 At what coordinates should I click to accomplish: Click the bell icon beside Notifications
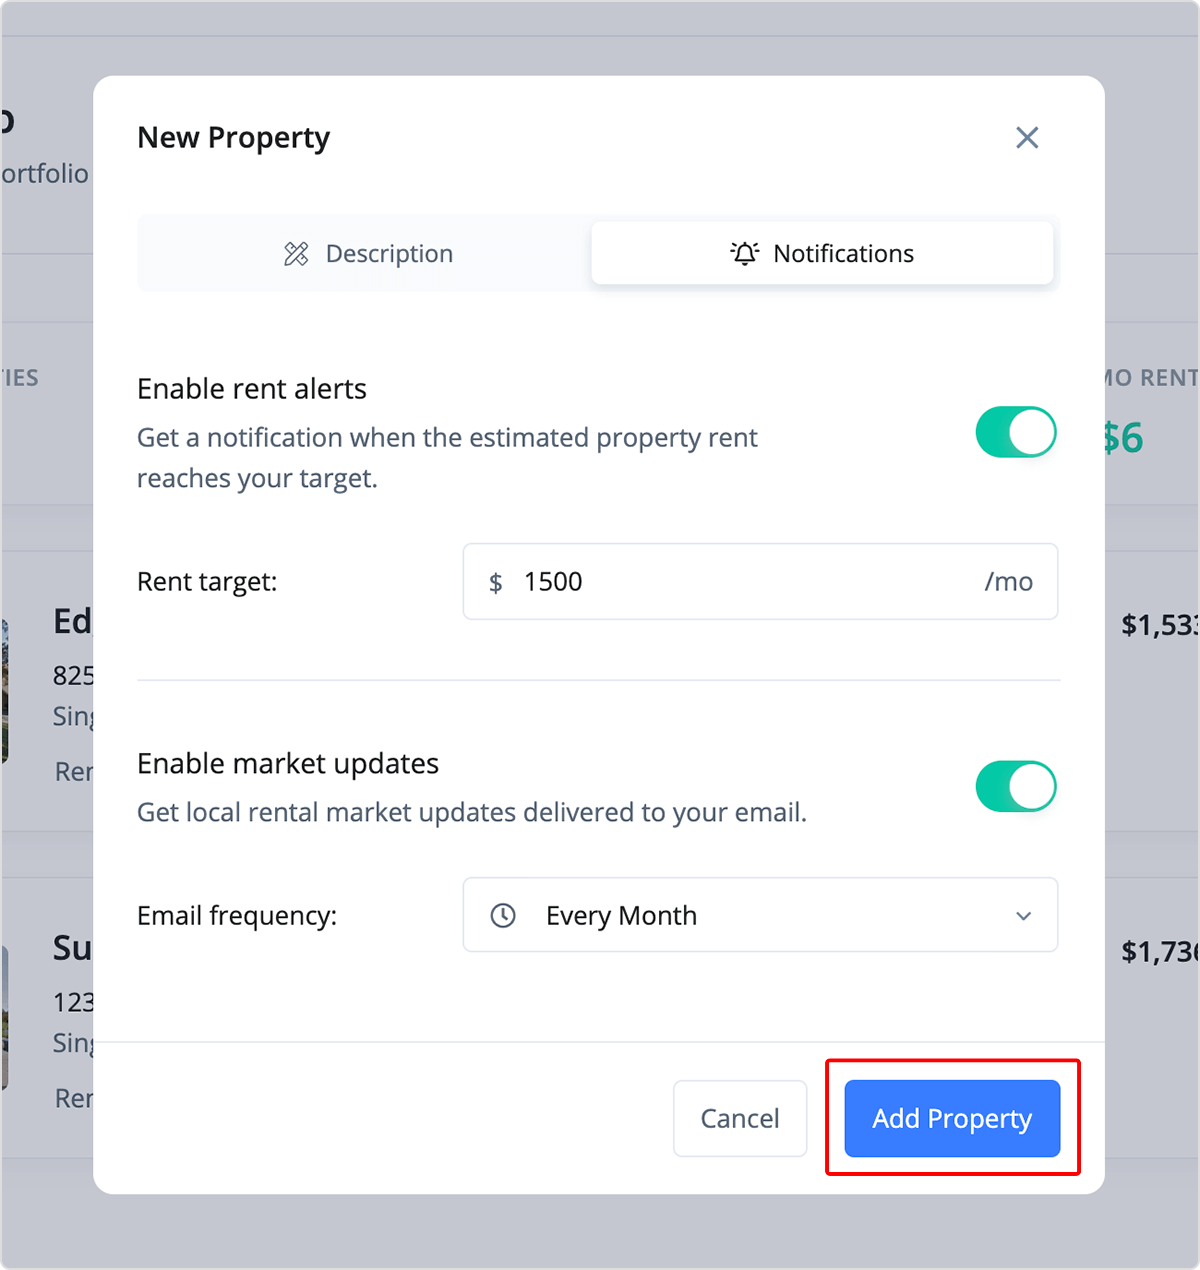(x=745, y=254)
